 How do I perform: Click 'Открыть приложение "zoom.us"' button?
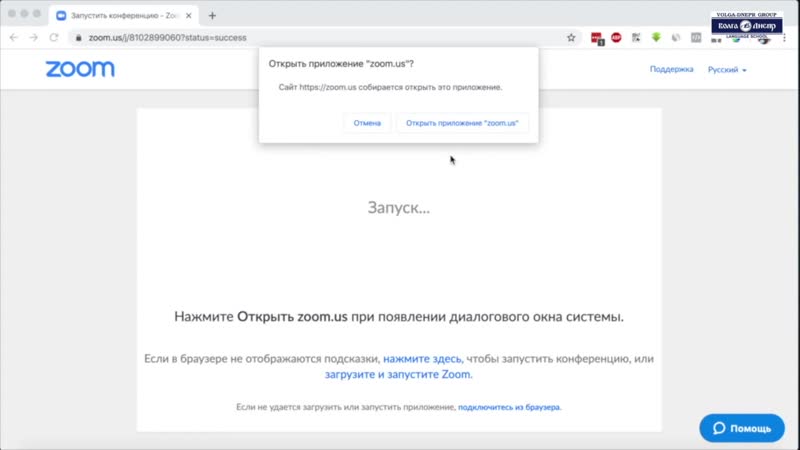pos(462,123)
